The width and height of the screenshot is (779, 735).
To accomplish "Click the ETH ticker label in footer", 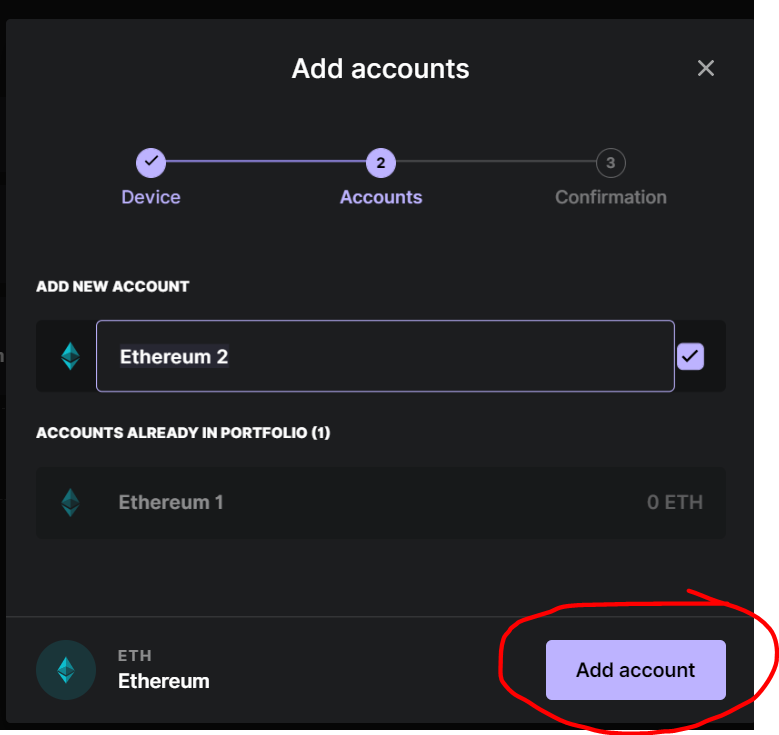I will tap(135, 655).
